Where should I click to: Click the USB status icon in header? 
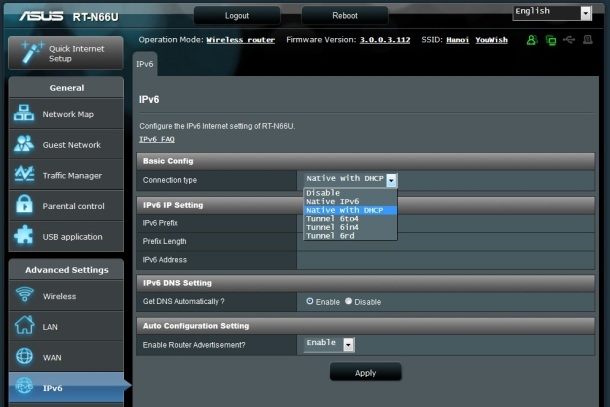569,40
